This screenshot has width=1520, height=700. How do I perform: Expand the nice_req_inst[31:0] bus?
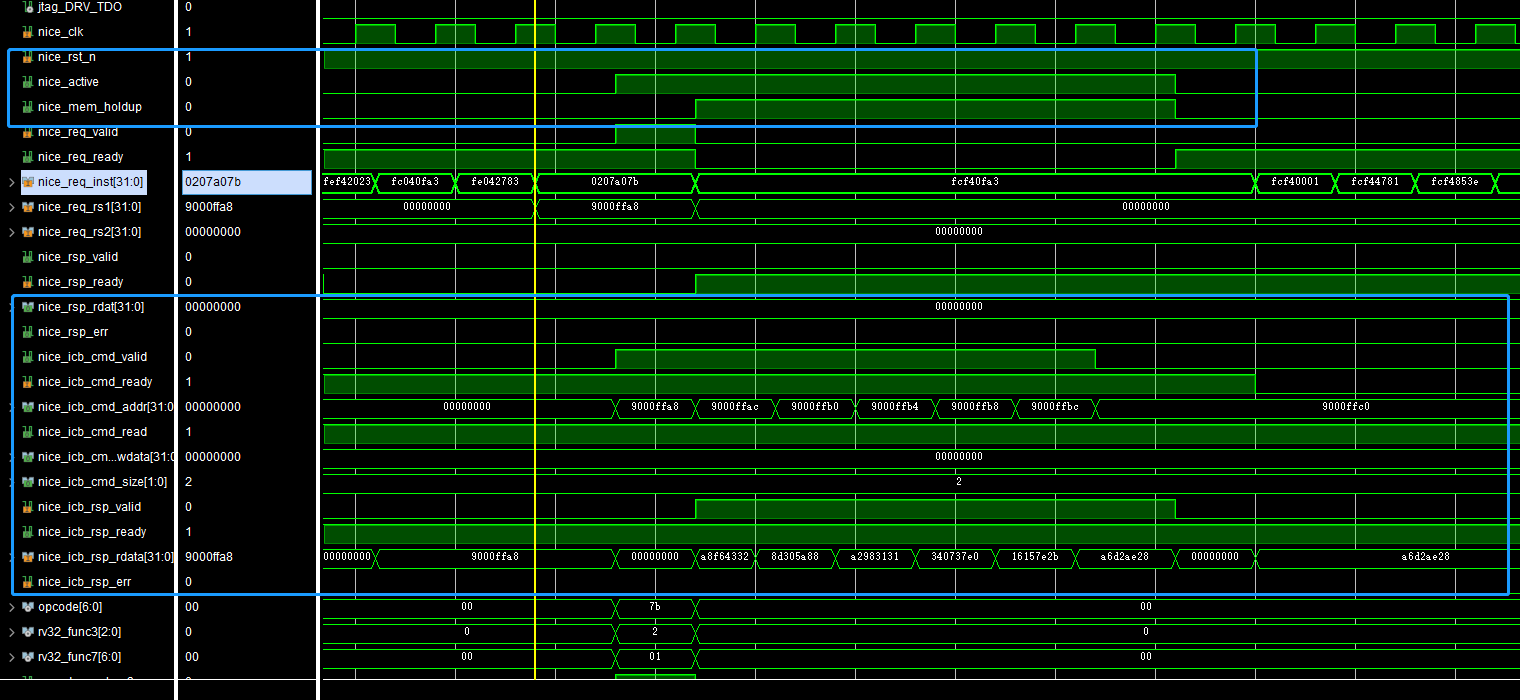[11, 182]
